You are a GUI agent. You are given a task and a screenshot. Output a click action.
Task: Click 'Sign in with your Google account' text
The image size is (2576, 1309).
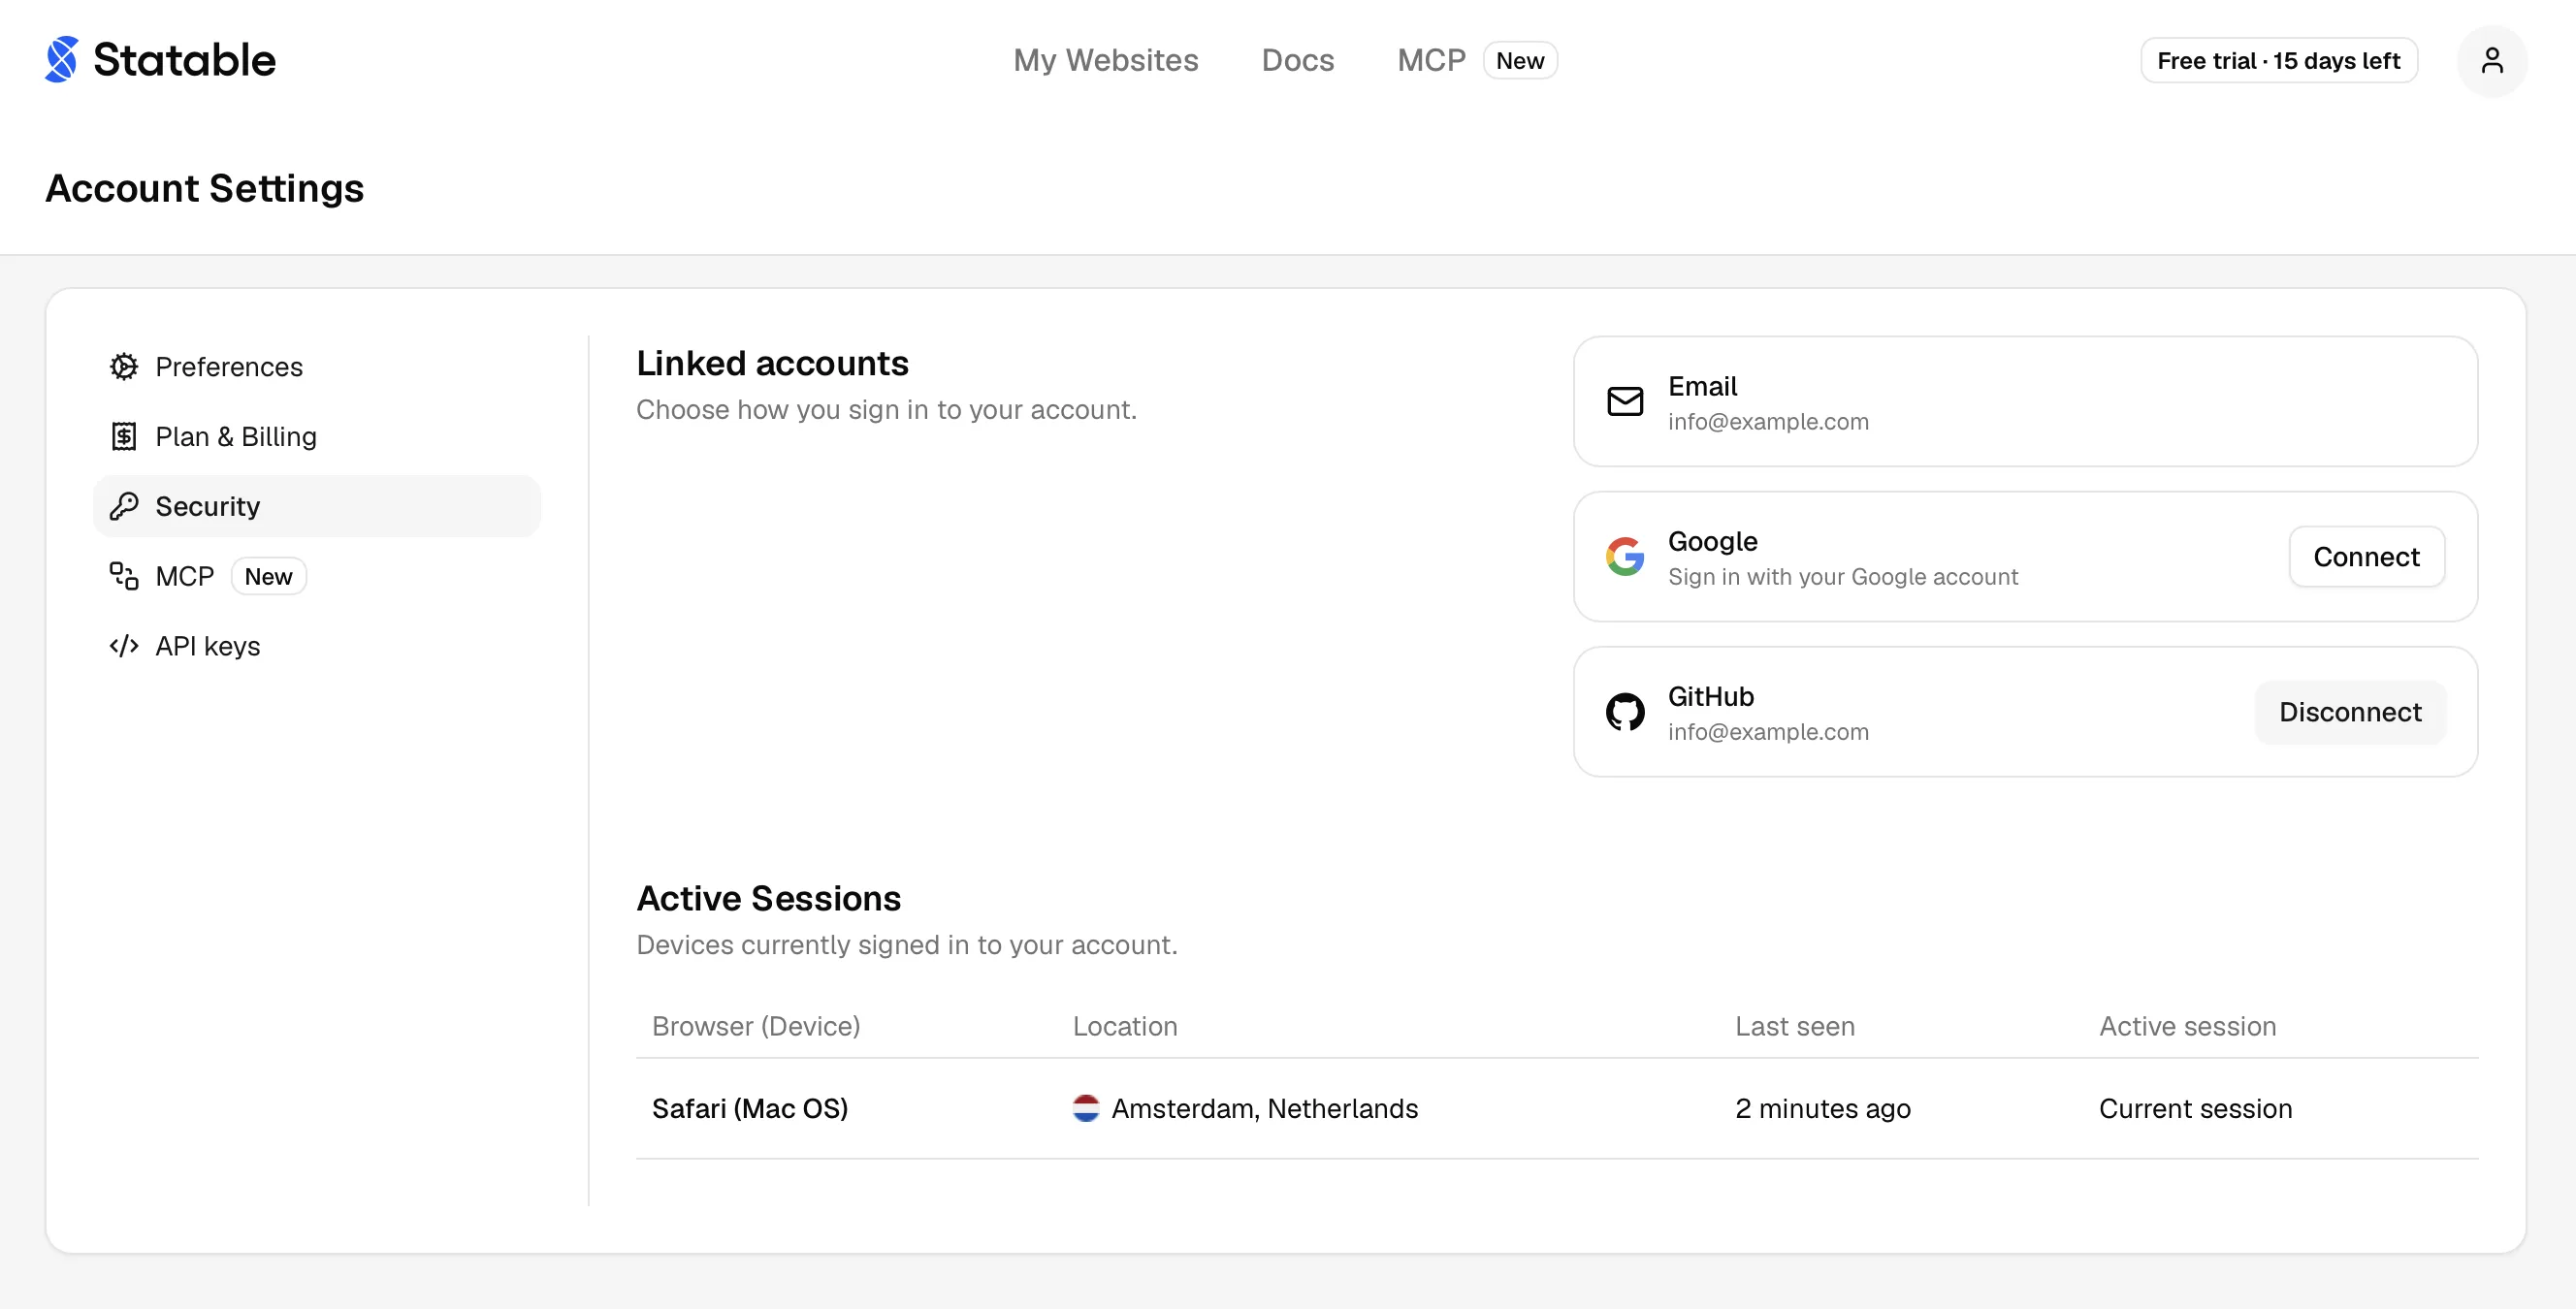point(1843,577)
